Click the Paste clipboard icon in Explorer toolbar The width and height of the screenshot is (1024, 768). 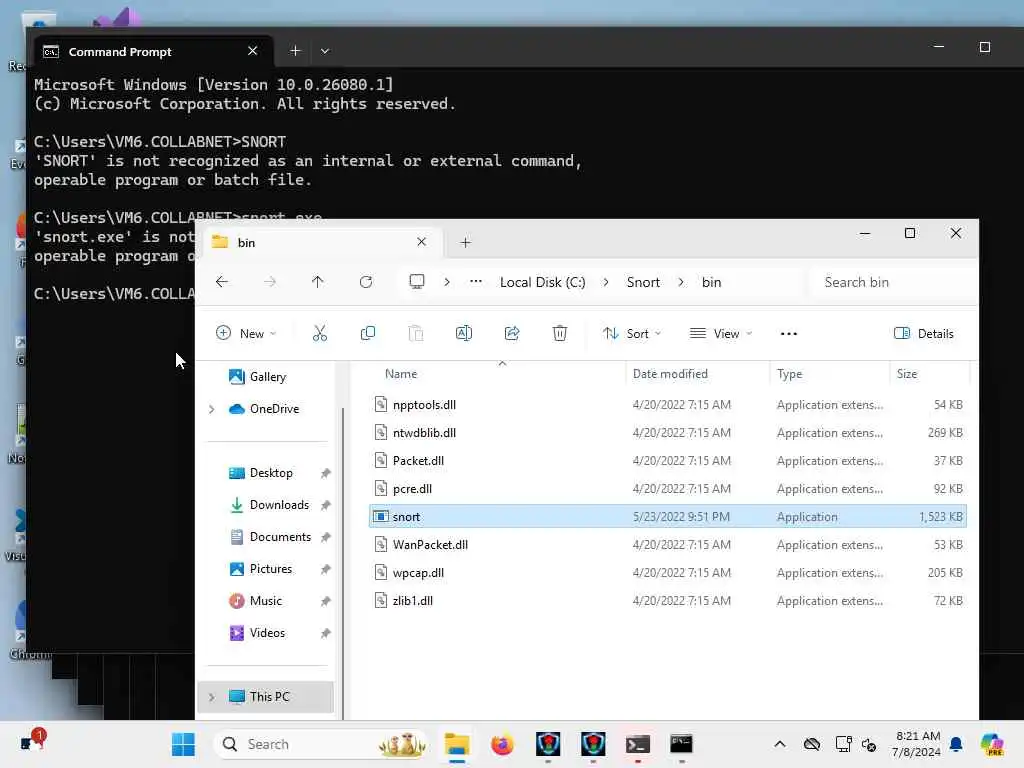(x=415, y=334)
